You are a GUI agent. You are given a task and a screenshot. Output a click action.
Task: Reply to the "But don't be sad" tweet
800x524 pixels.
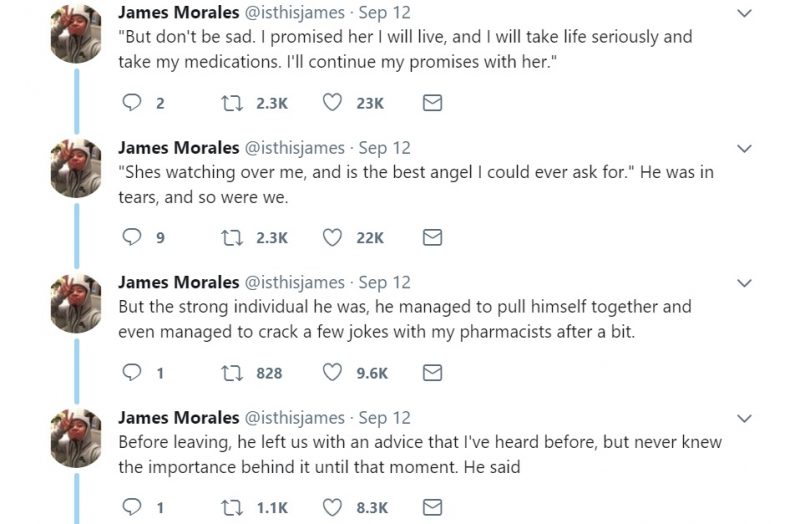[x=132, y=103]
